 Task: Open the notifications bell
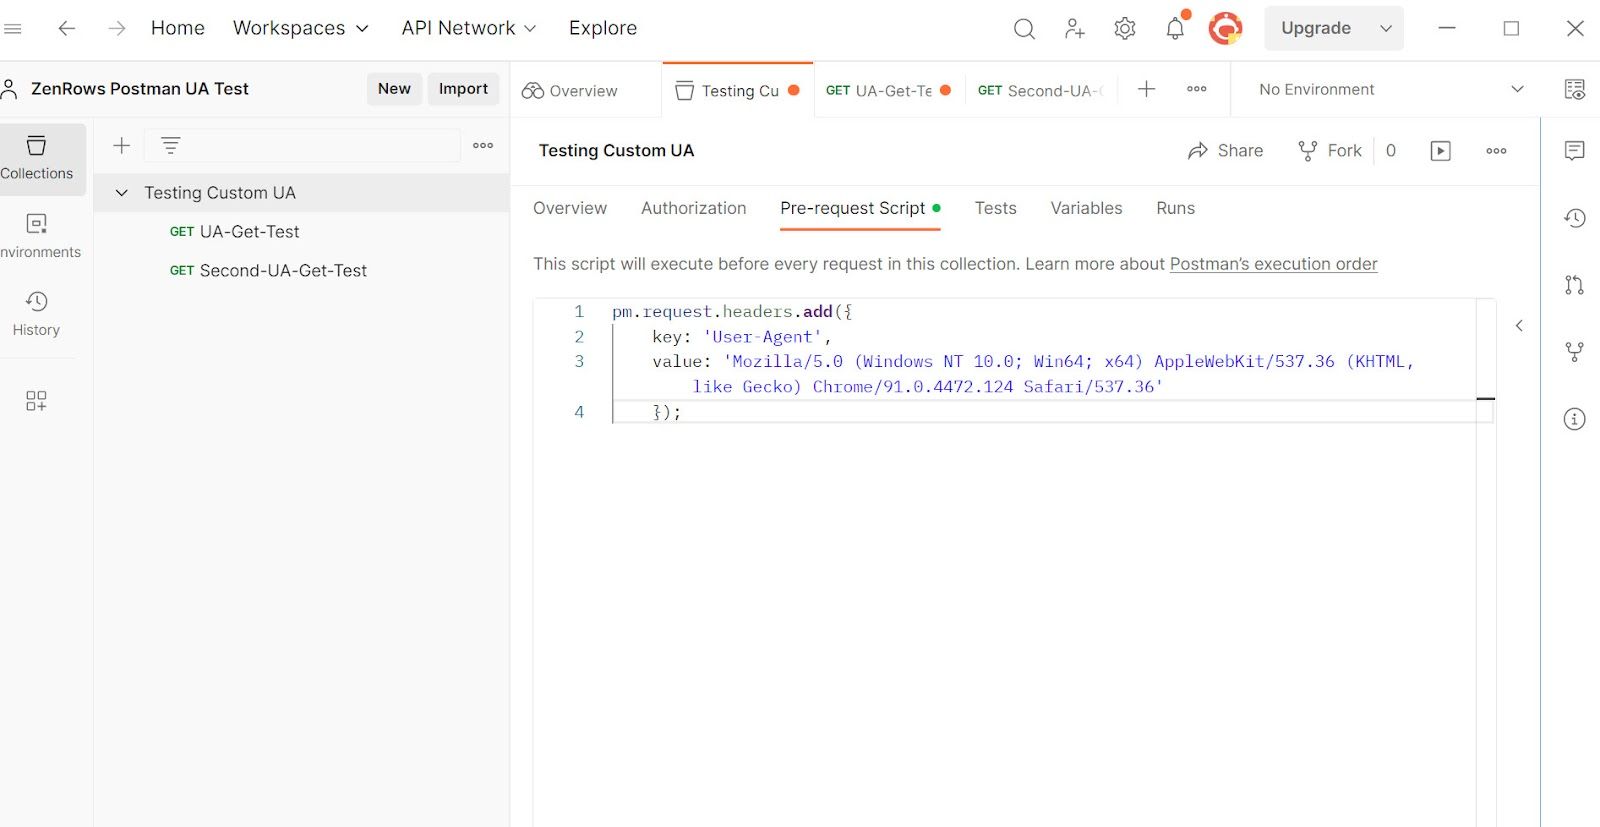tap(1176, 28)
